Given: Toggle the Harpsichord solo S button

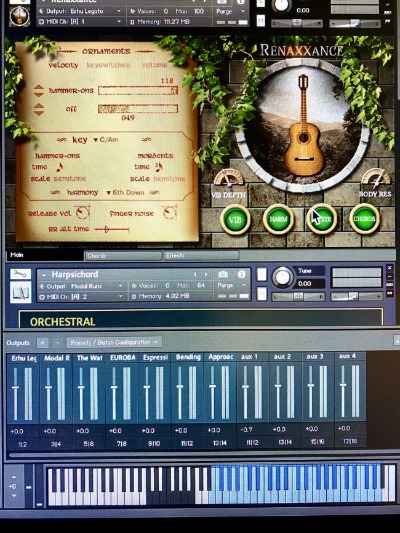Looking at the screenshot, I should (261, 275).
